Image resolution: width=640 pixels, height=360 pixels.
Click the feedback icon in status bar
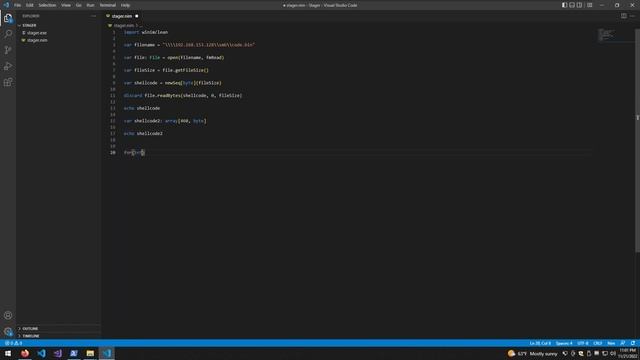(623, 343)
